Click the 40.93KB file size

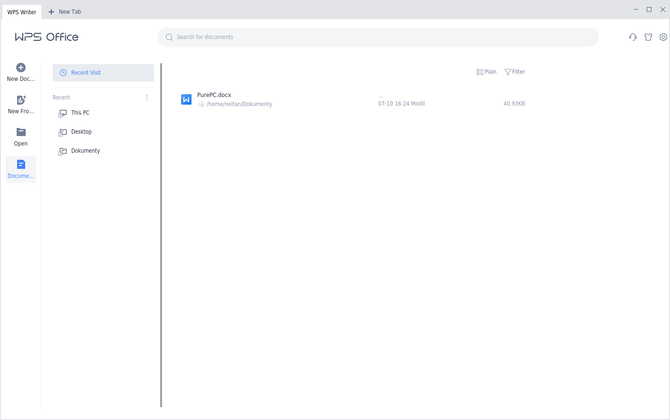coord(514,103)
